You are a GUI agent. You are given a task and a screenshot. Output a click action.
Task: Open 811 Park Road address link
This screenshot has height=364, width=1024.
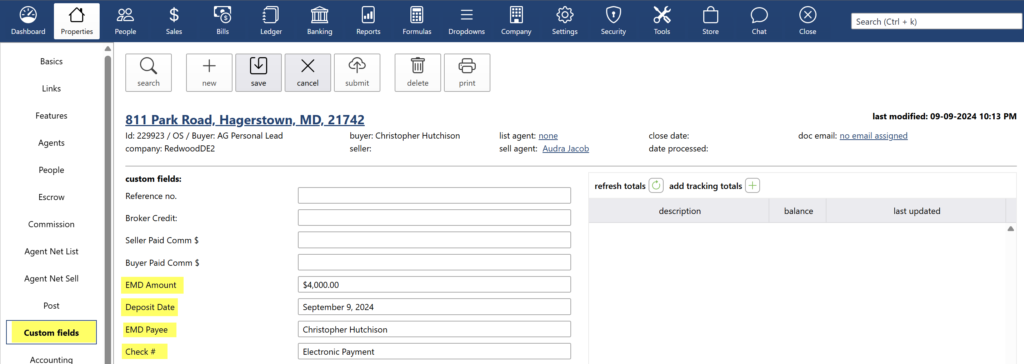245,120
